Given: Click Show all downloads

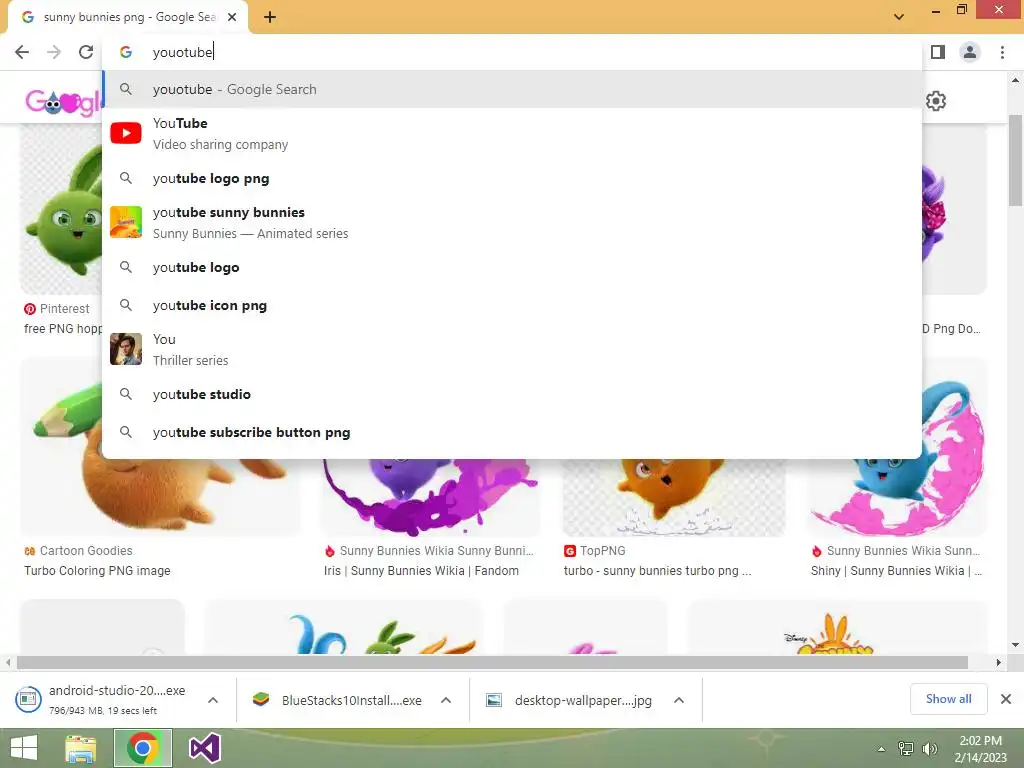Looking at the screenshot, I should tap(948, 699).
